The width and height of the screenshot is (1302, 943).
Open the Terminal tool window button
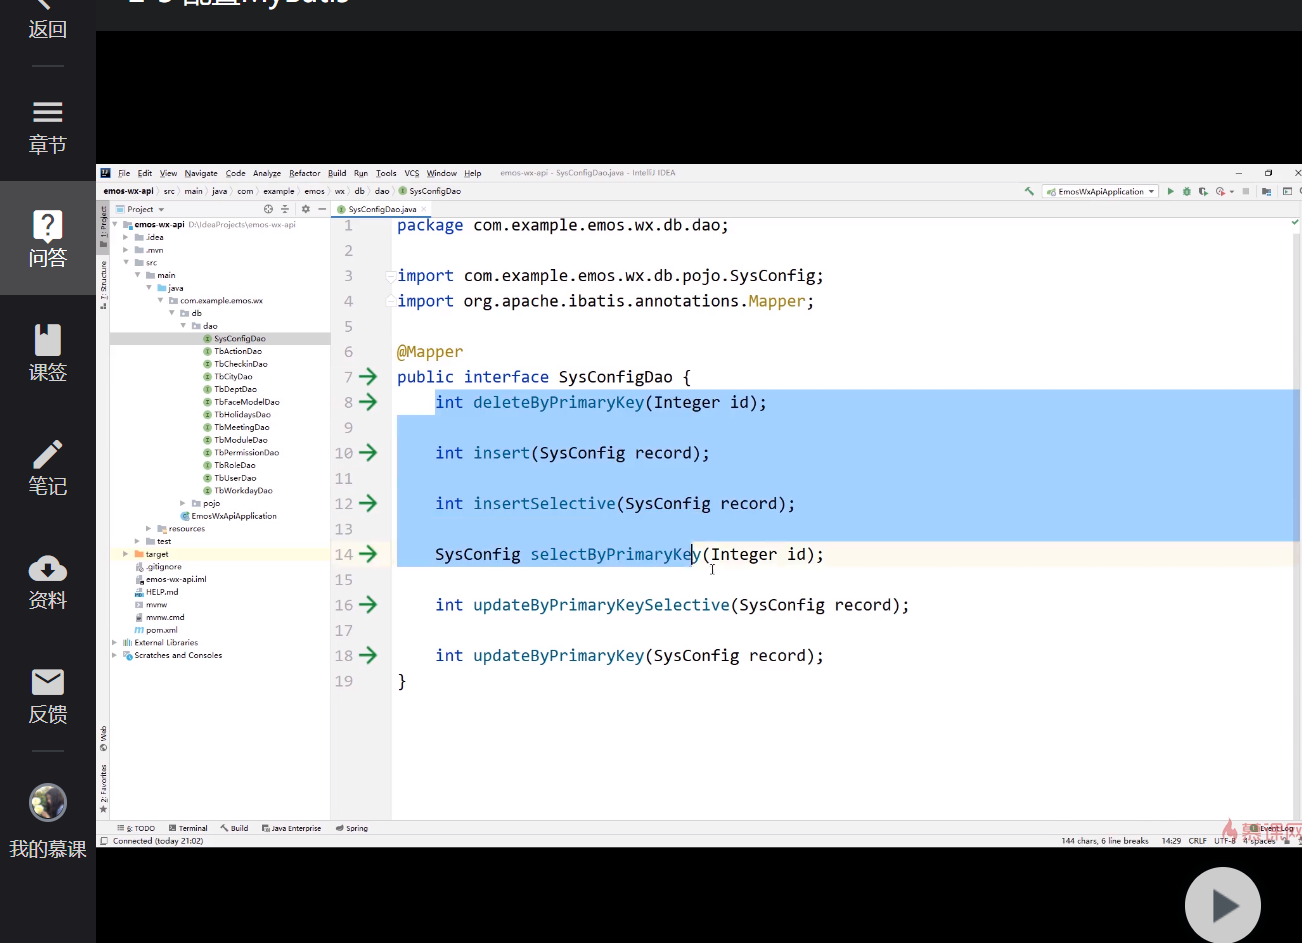(x=188, y=828)
